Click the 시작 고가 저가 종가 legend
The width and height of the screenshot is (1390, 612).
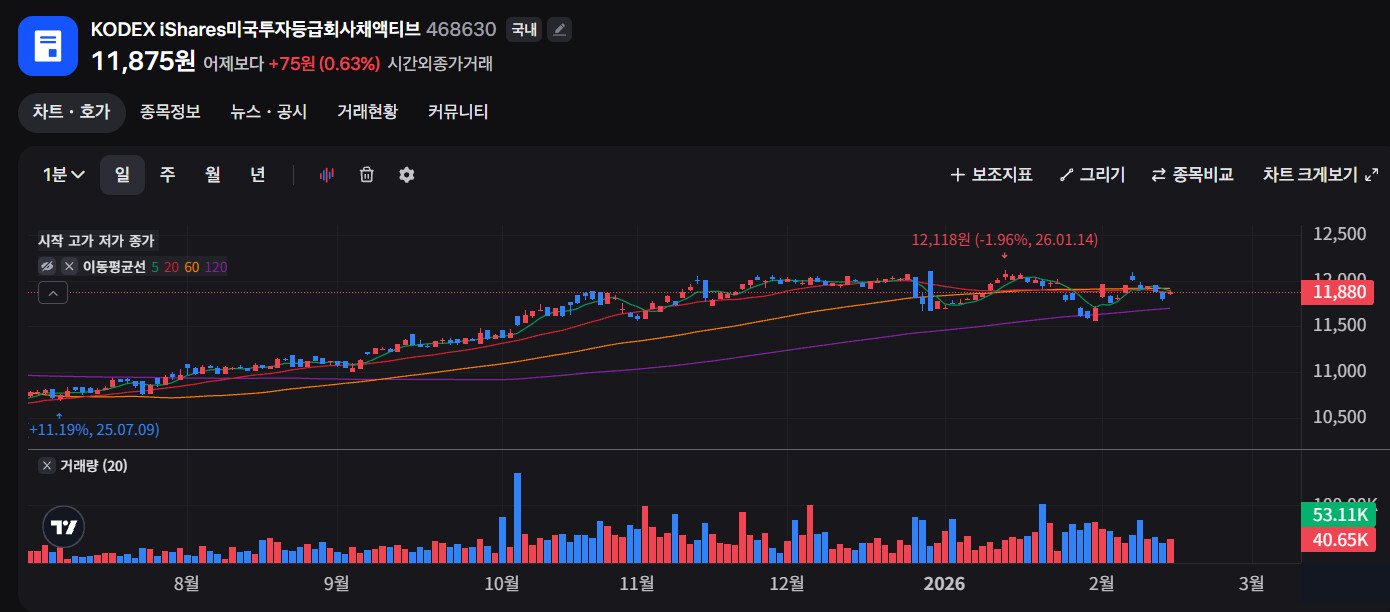click(x=96, y=241)
